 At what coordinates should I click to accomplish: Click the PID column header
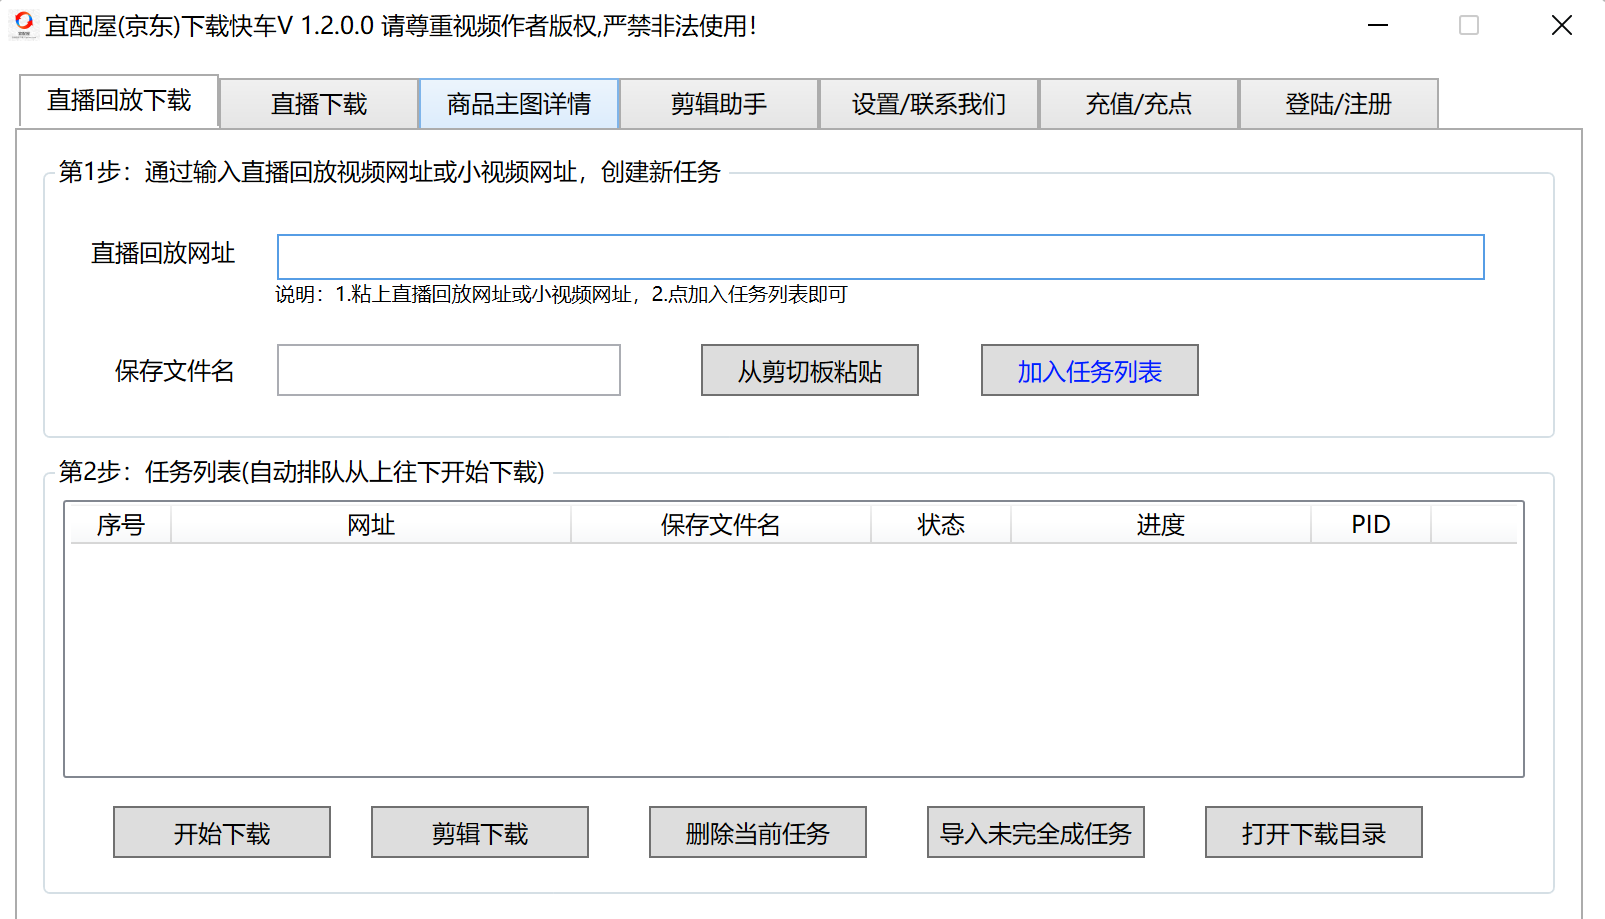[x=1371, y=524]
